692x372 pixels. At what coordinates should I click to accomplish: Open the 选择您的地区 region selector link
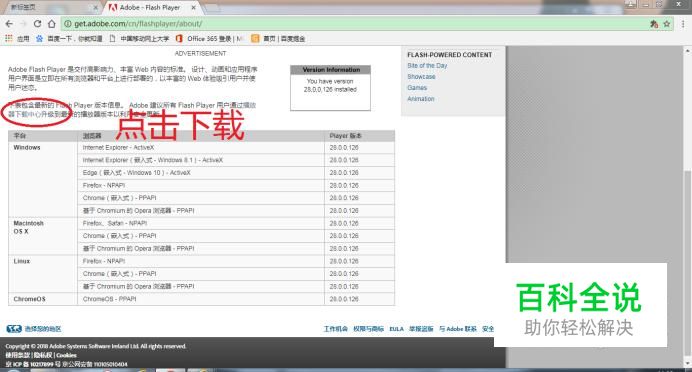pos(43,329)
